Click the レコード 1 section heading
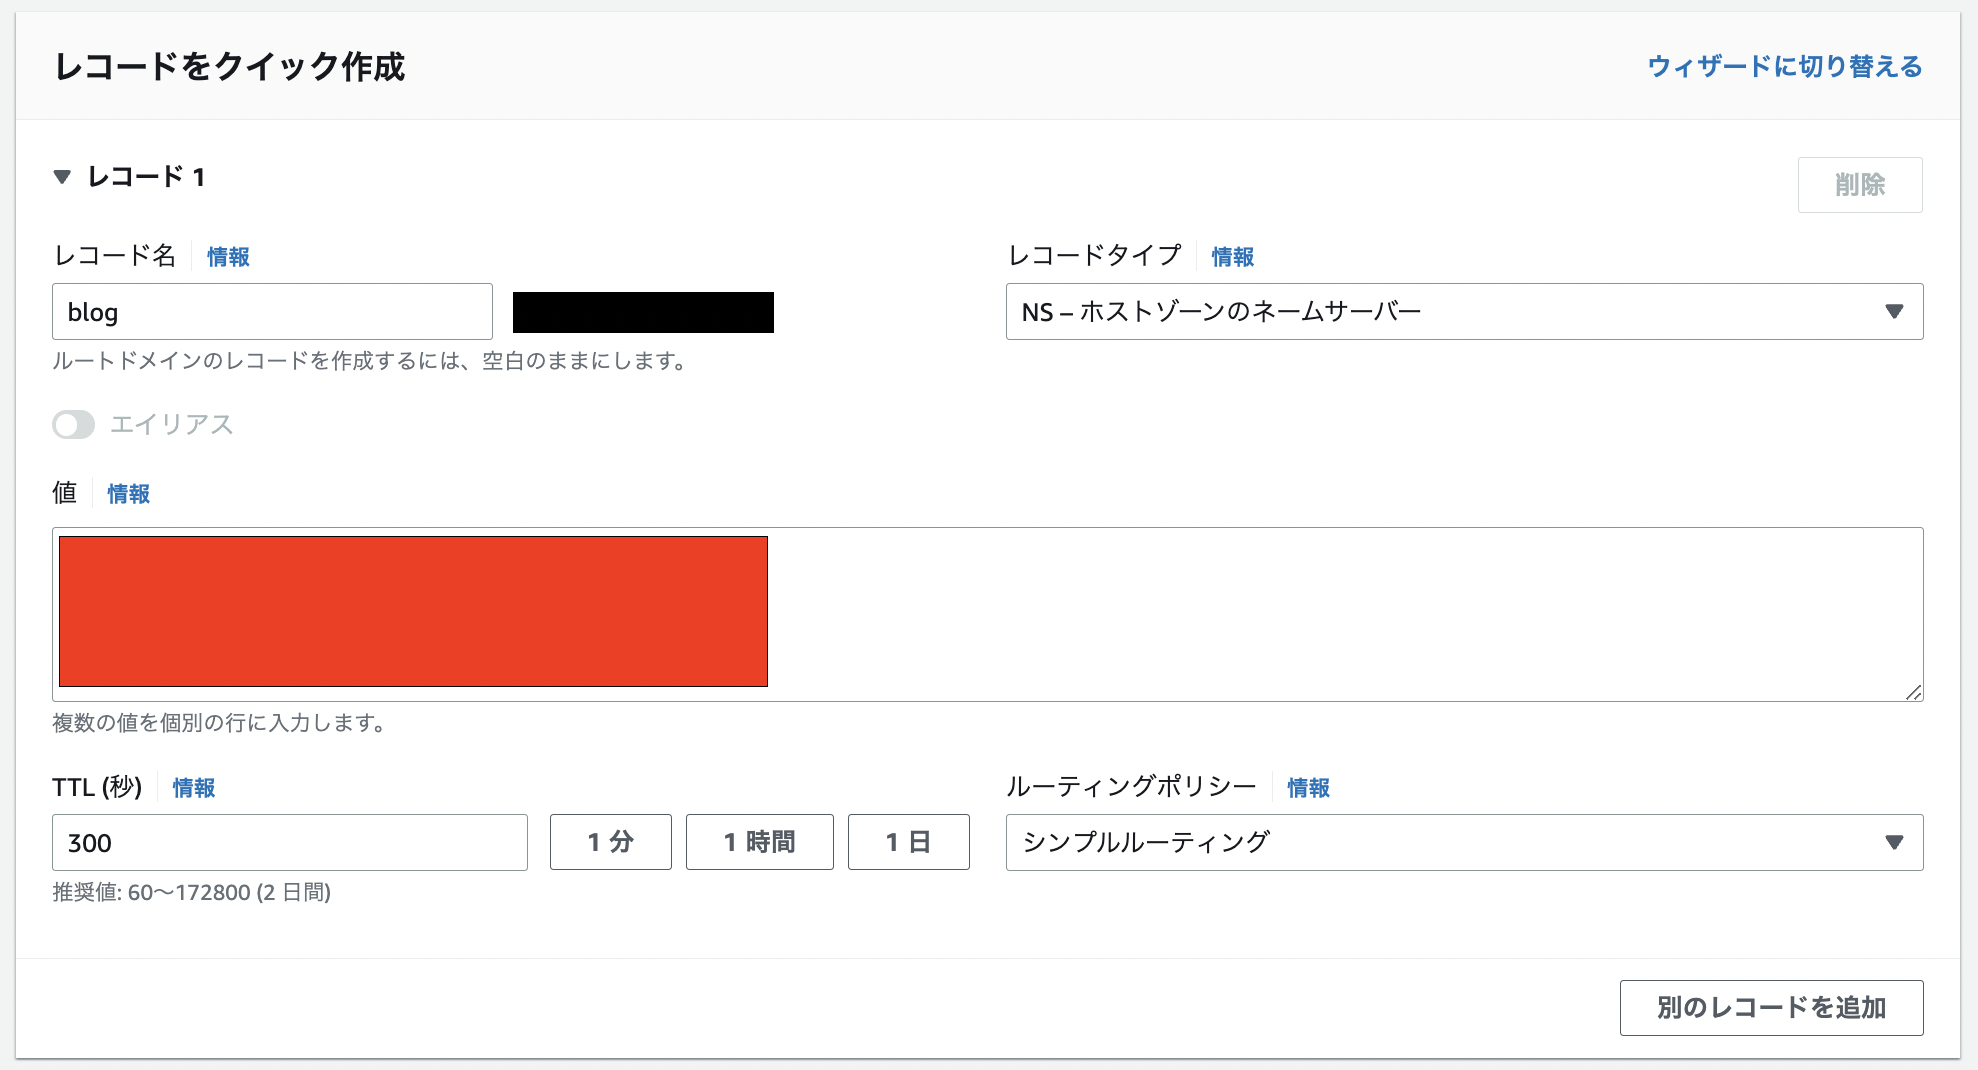This screenshot has height=1070, width=1978. click(x=146, y=177)
